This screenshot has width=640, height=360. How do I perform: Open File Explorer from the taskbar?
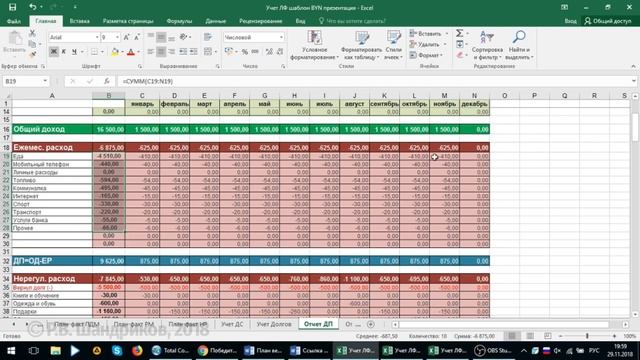(x=55, y=350)
